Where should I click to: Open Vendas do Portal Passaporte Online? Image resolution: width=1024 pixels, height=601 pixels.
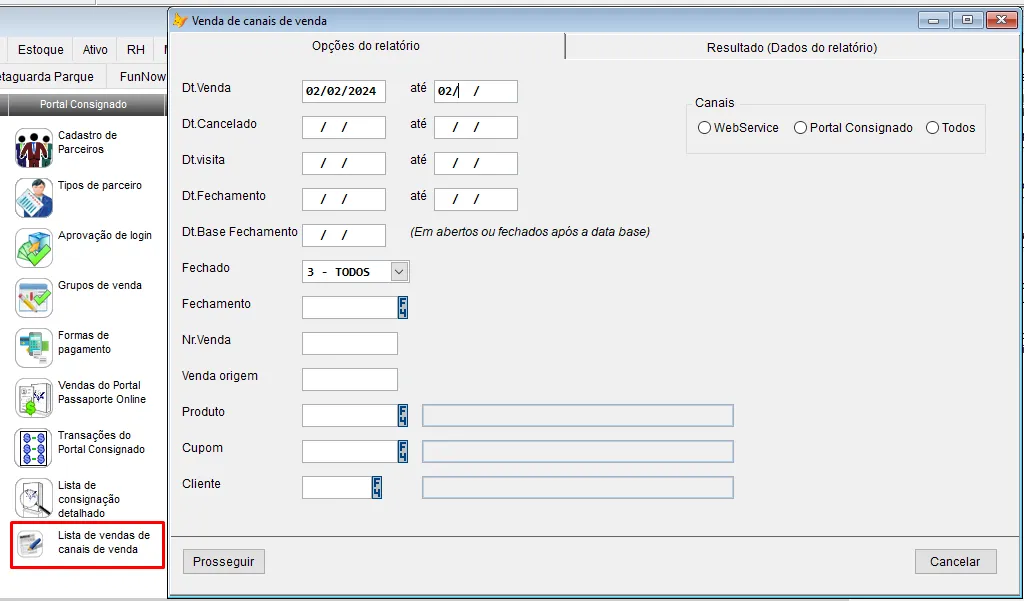[x=33, y=398]
